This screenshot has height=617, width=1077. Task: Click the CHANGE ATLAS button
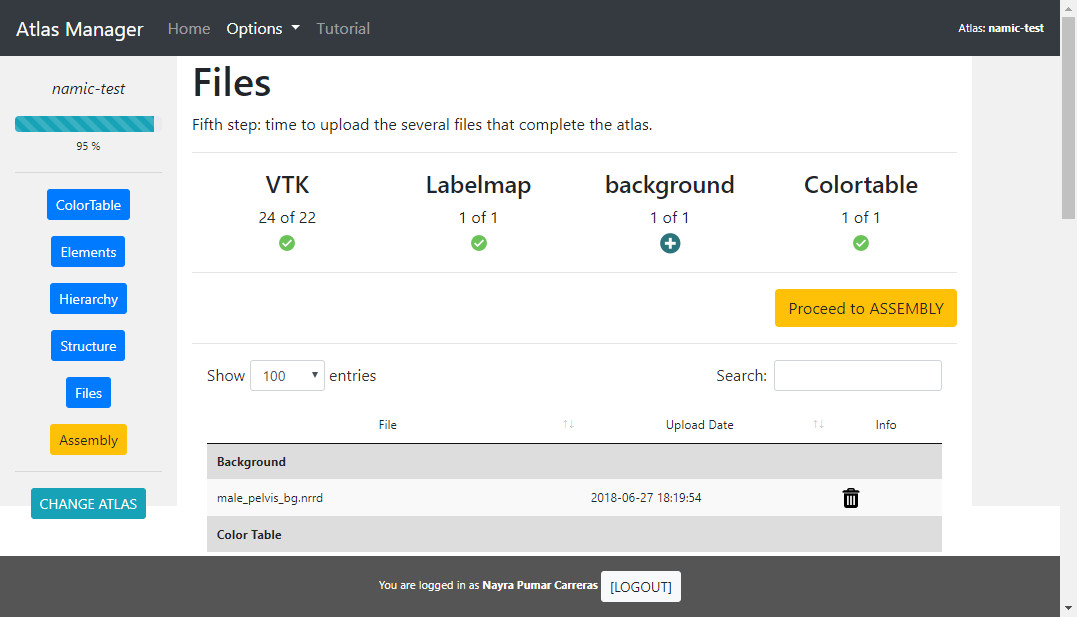click(x=88, y=504)
